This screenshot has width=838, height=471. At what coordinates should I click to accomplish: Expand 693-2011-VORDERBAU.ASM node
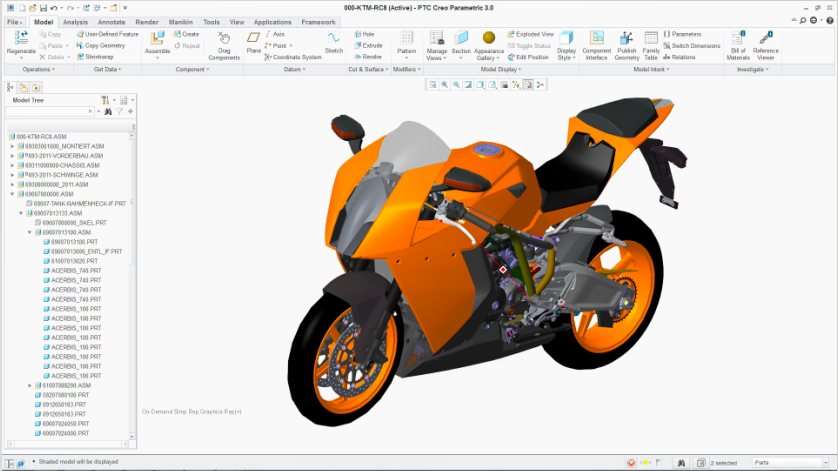(13, 156)
